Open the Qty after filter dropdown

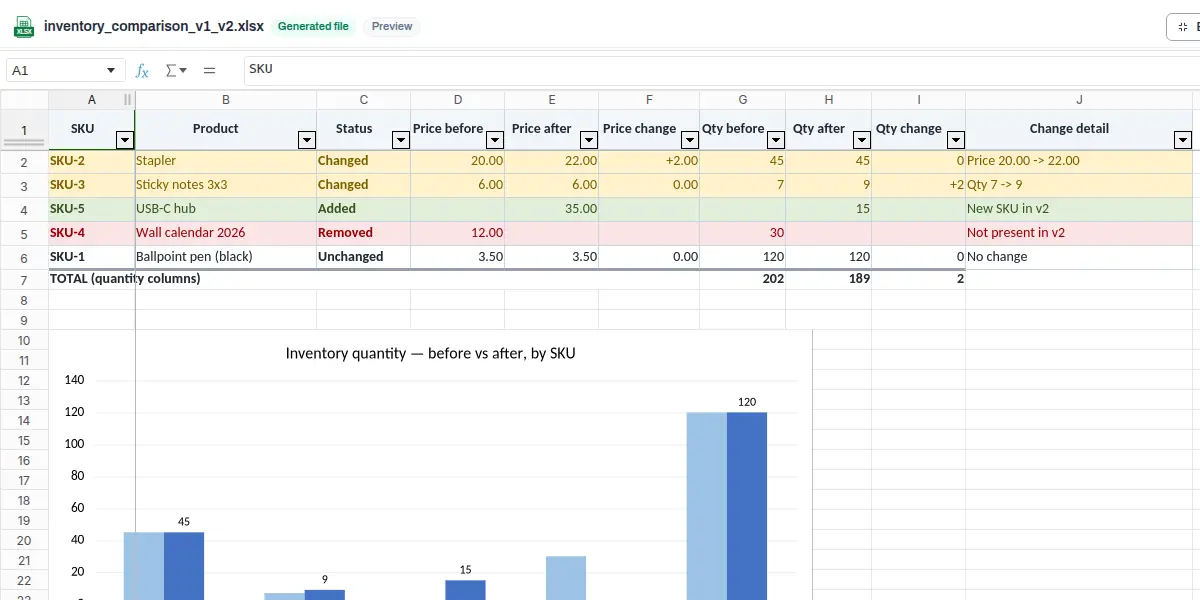pos(862,140)
